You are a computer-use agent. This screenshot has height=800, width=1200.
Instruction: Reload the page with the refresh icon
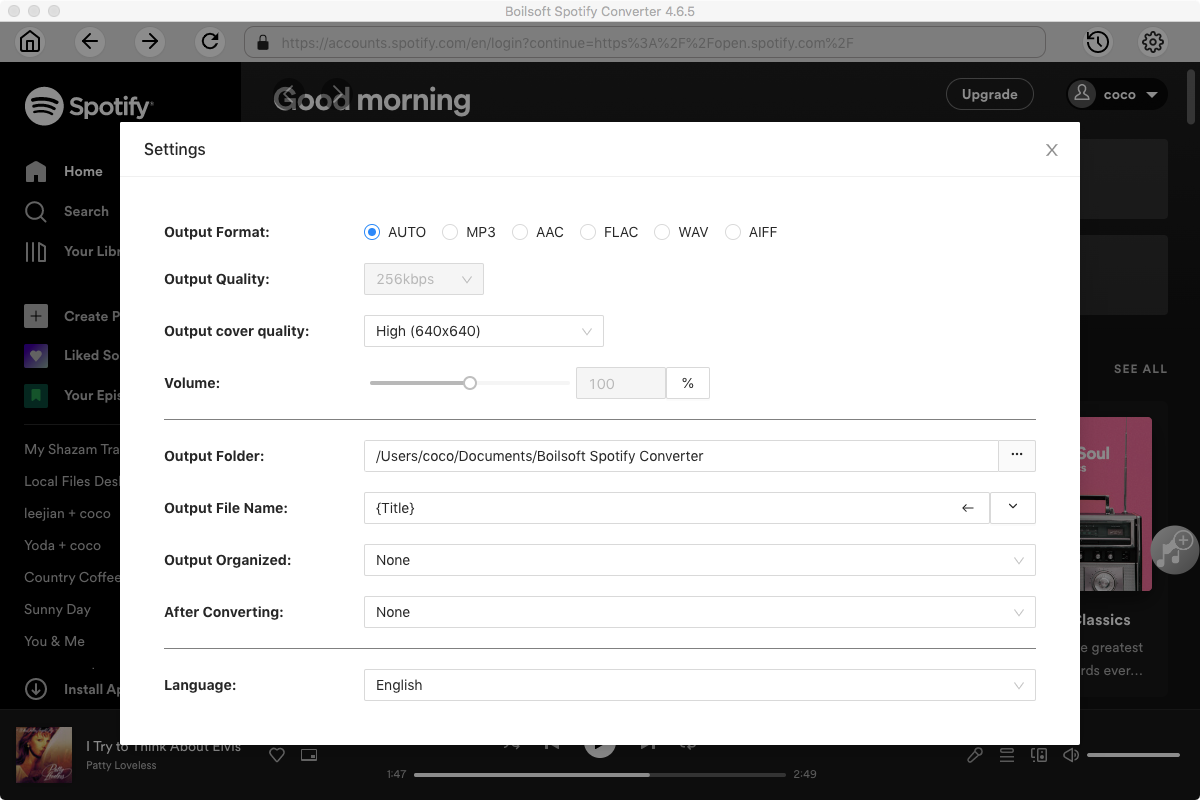(210, 42)
